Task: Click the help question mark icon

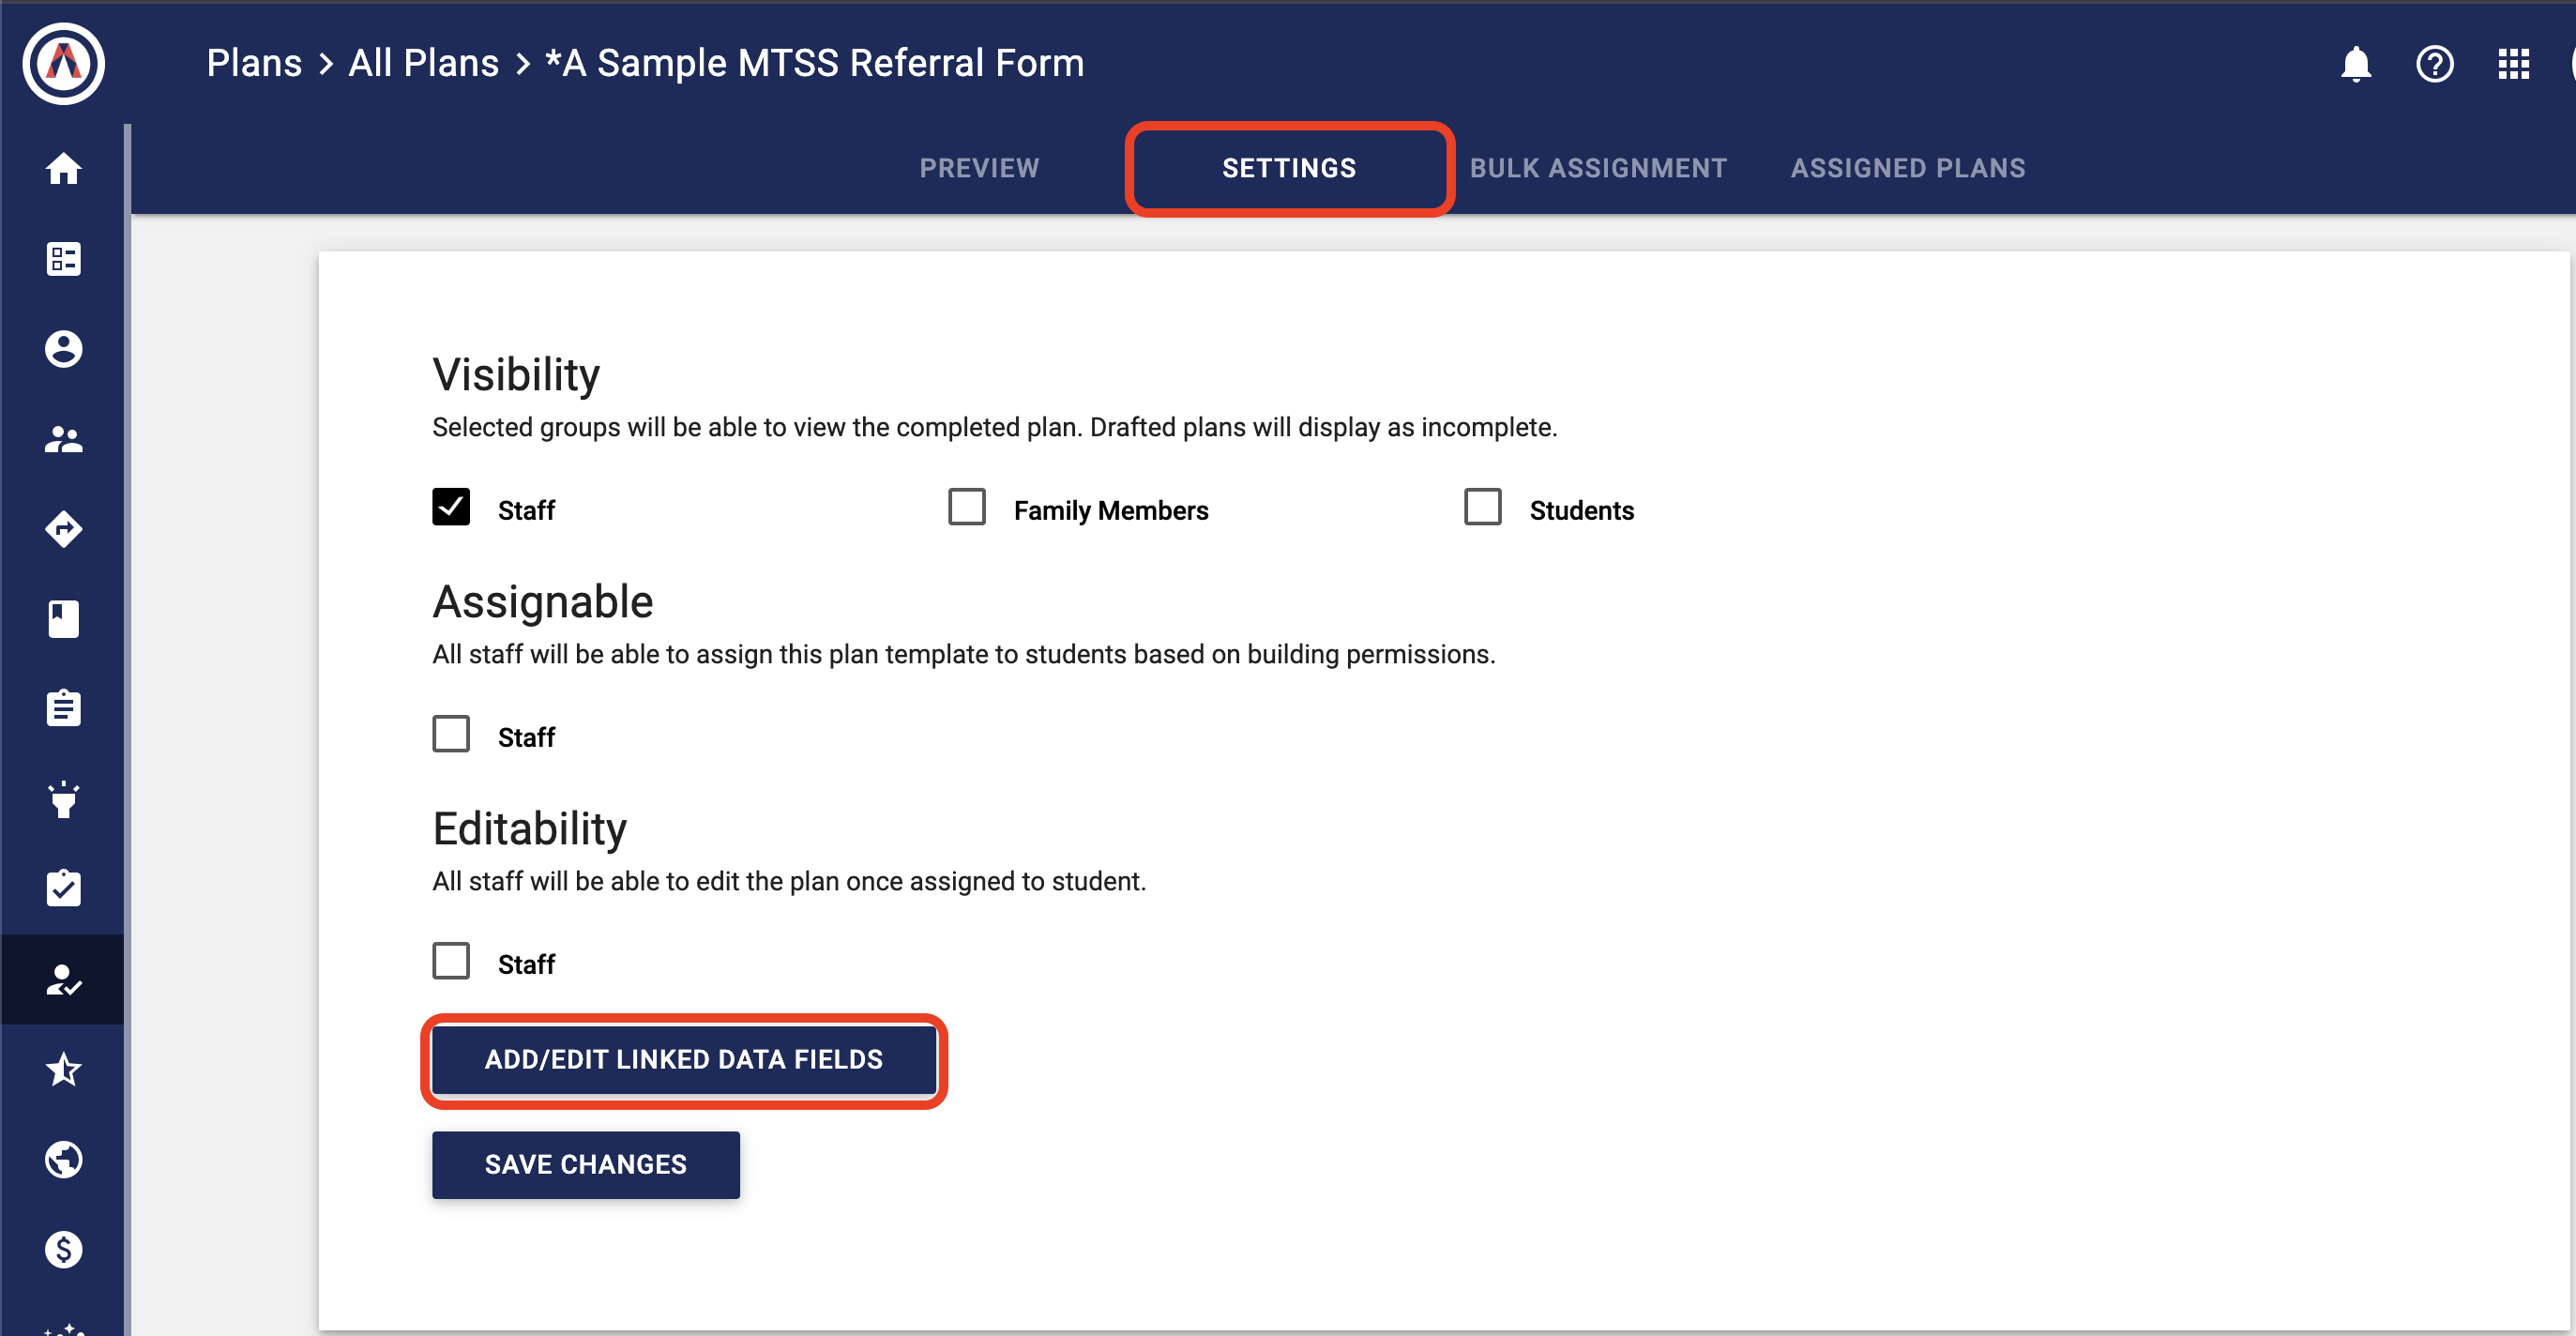Action: click(x=2434, y=64)
